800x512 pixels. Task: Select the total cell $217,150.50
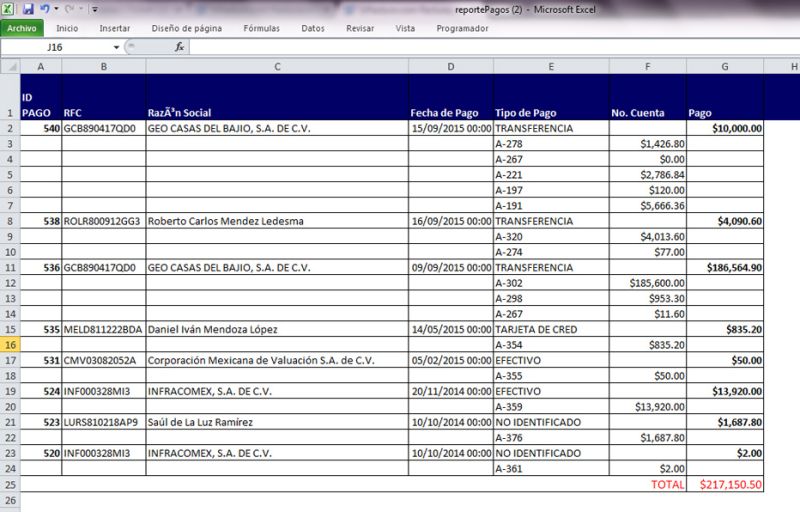point(725,484)
